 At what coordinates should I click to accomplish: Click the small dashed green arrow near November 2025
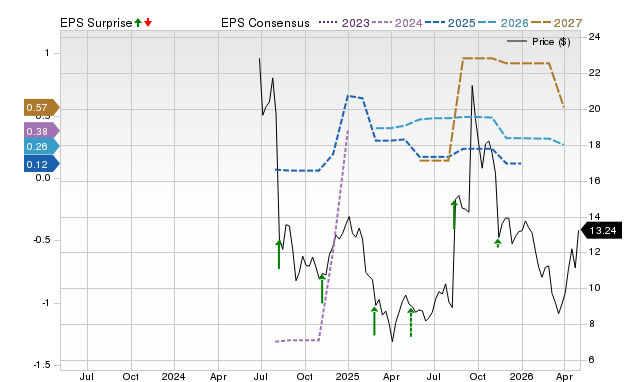[x=498, y=243]
